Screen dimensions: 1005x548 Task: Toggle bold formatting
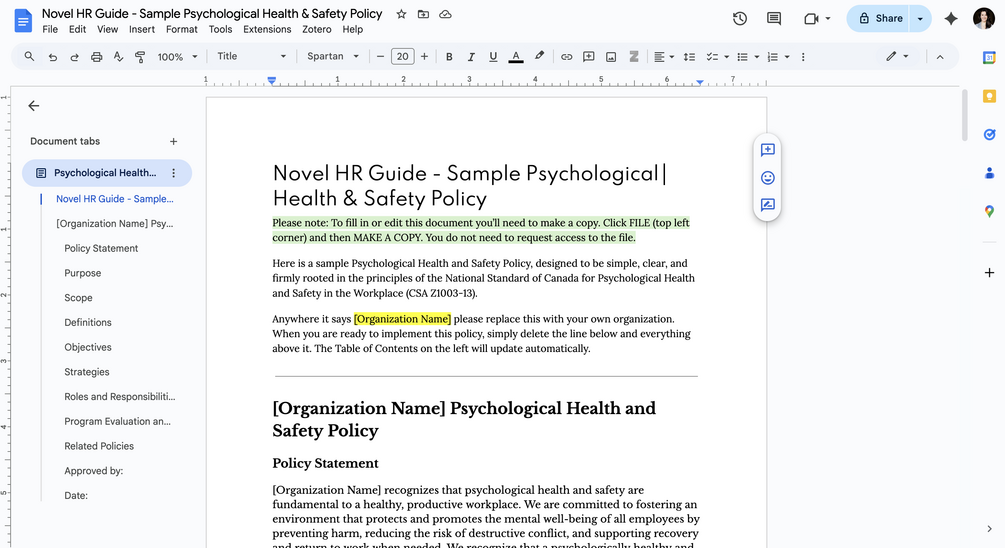pyautogui.click(x=449, y=57)
